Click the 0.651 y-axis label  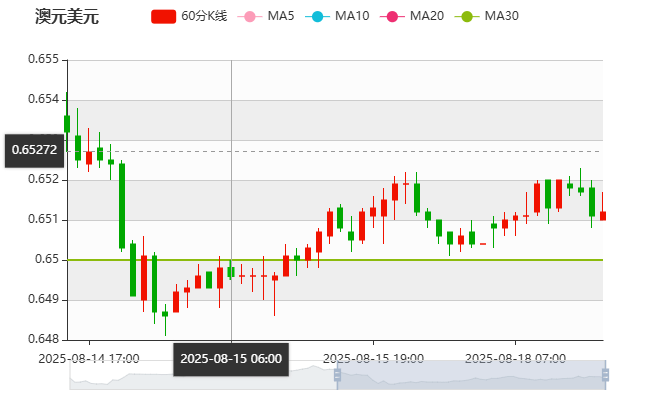[x=44, y=219]
